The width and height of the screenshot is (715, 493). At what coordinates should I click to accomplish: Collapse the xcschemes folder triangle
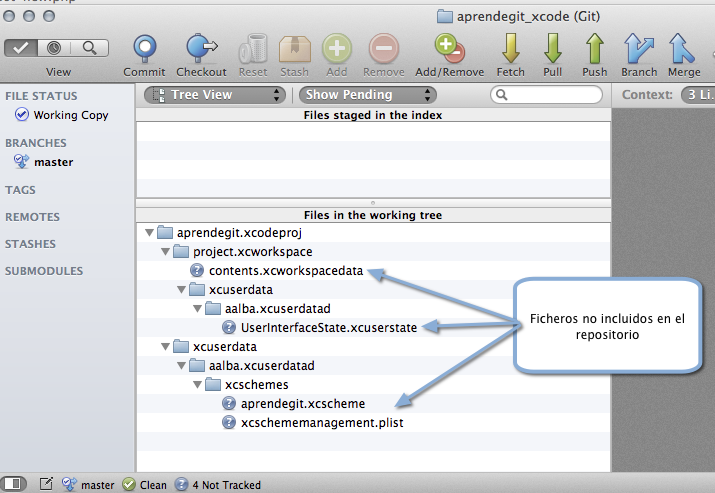(x=197, y=385)
